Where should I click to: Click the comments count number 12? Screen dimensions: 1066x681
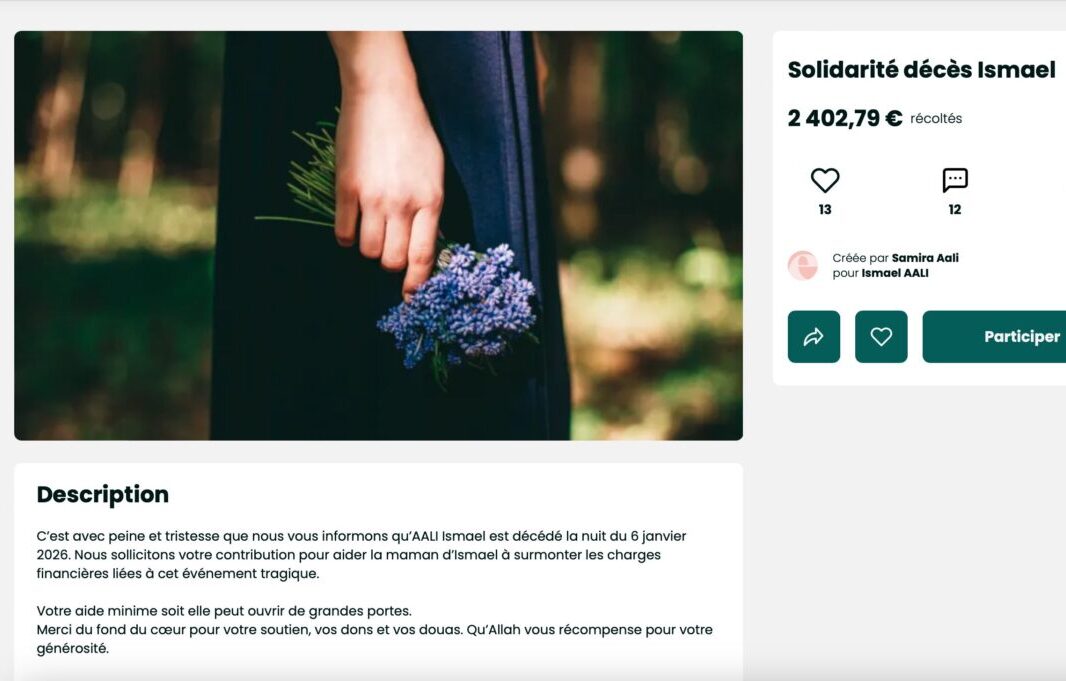click(x=955, y=210)
